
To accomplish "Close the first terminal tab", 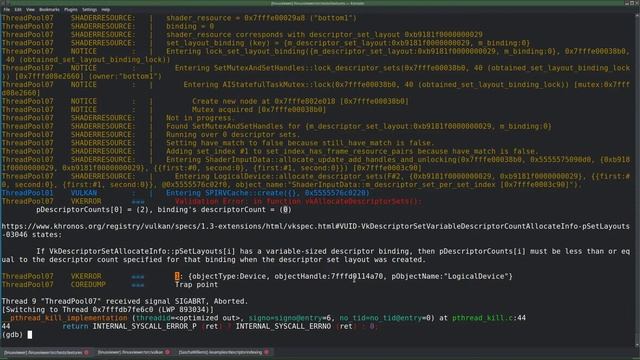I will pyautogui.click(x=86, y=352).
